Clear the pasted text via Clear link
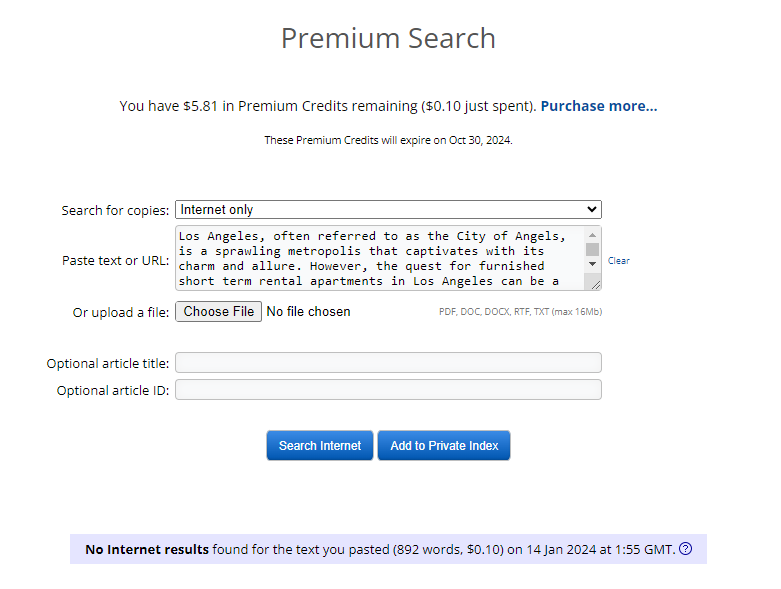Image resolution: width=781 pixels, height=589 pixels. click(x=619, y=260)
